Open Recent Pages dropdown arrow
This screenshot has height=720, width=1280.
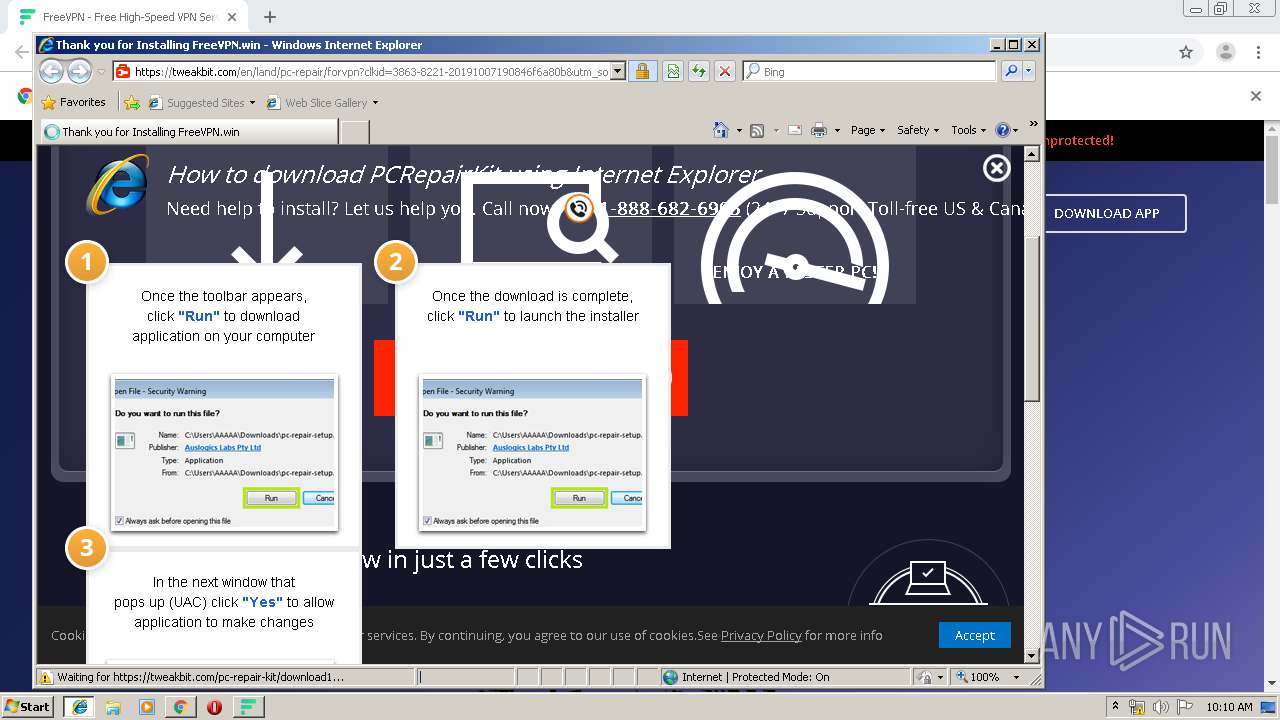tap(101, 72)
